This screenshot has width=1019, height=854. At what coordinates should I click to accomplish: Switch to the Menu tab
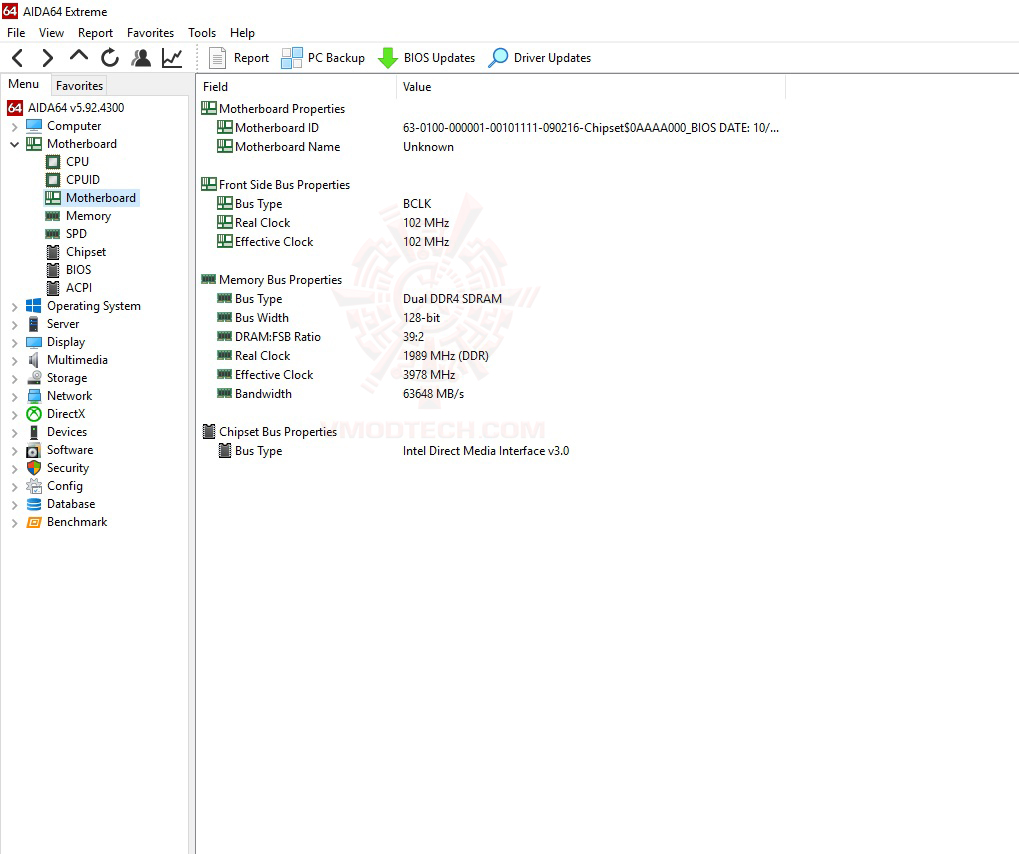(24, 84)
